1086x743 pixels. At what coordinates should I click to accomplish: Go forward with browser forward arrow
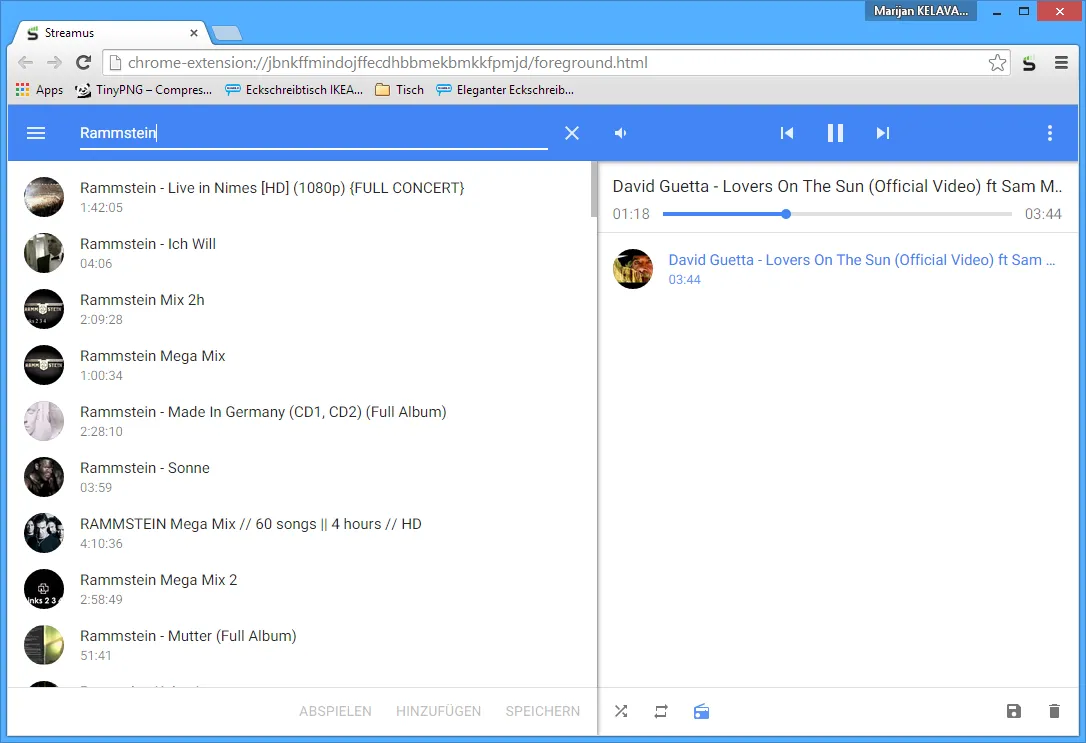point(54,62)
